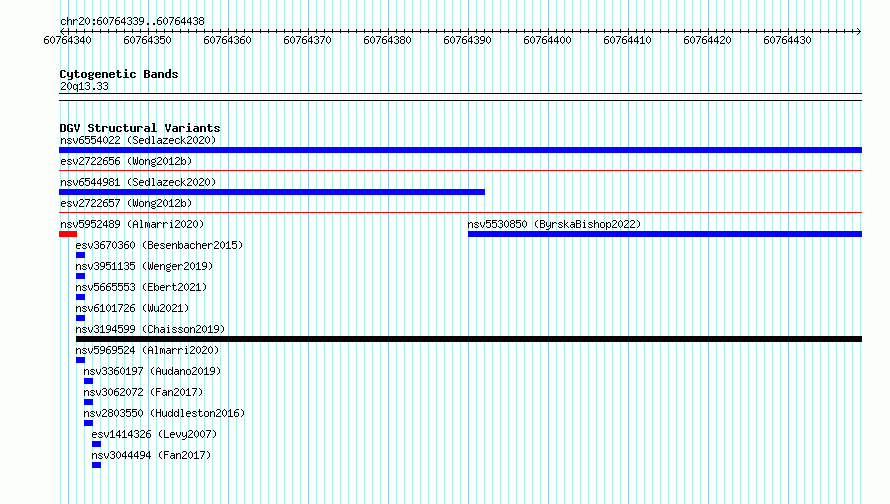890x504 pixels.
Task: Click ruler position 60764410
Action: (x=628, y=40)
